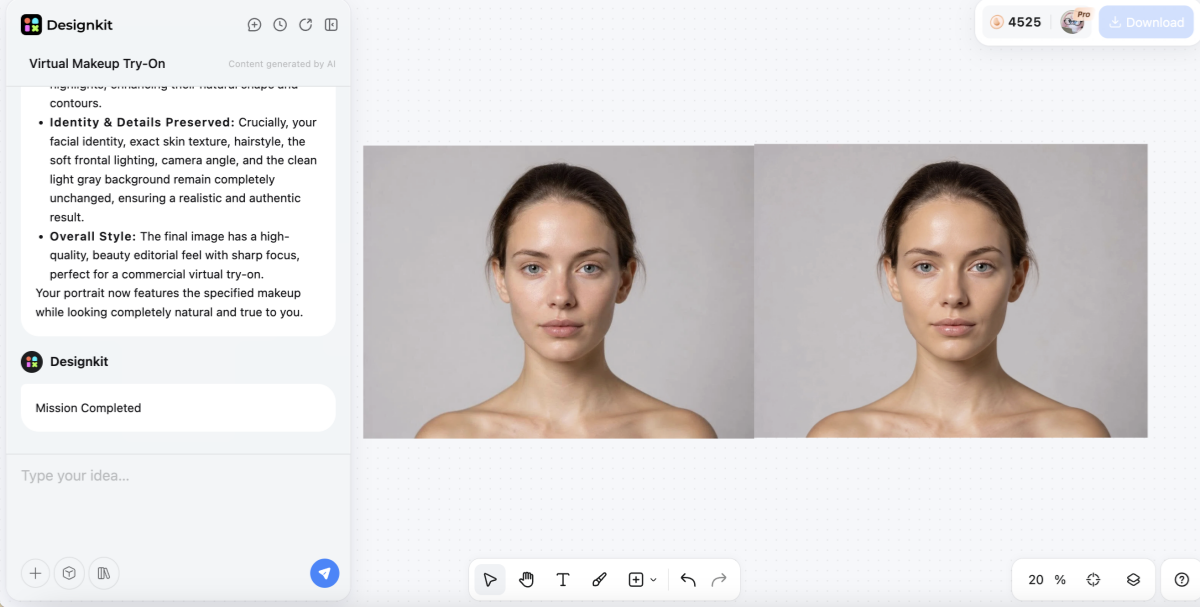Start a new chat with plus bubble icon
Screen dimensions: 1200x607
tap(254, 25)
